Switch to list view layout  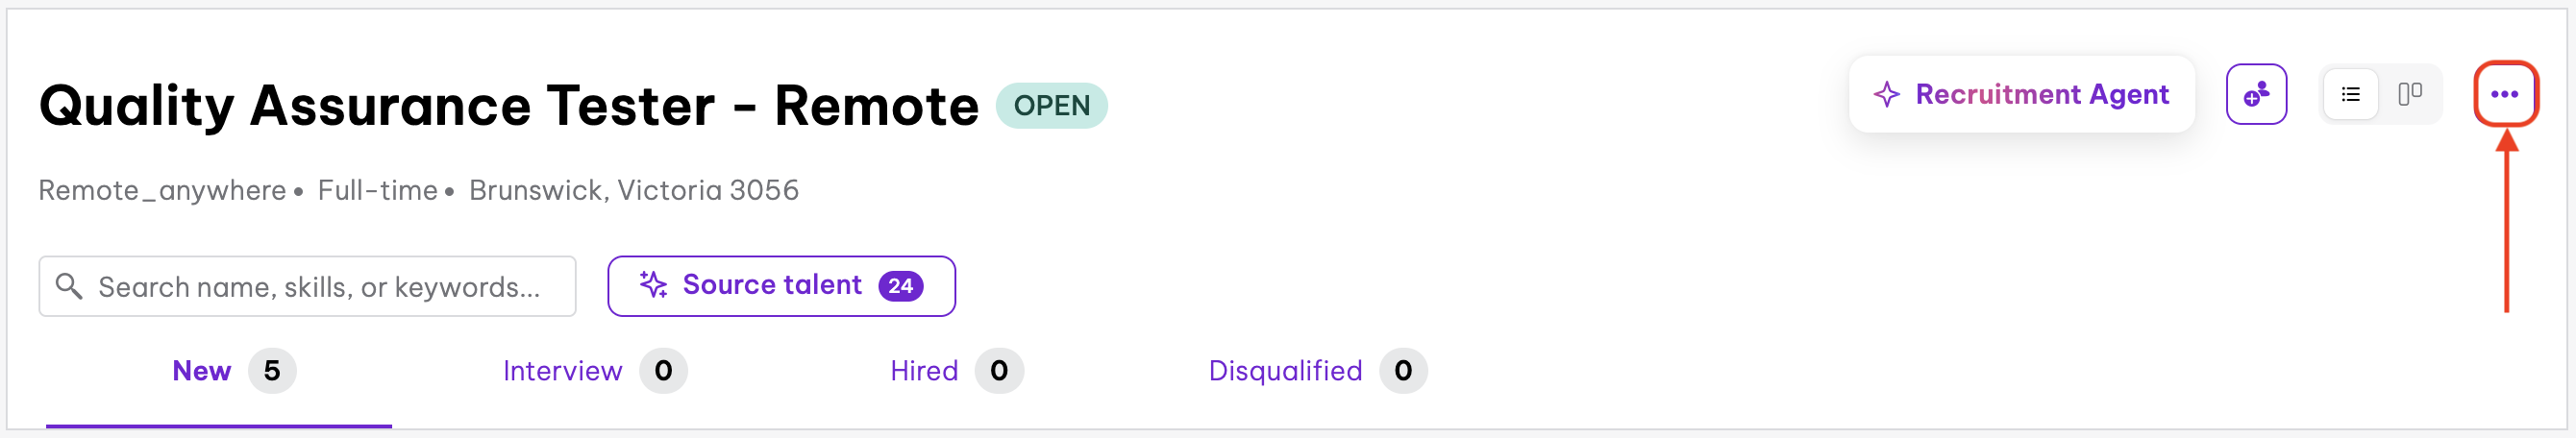click(2350, 94)
